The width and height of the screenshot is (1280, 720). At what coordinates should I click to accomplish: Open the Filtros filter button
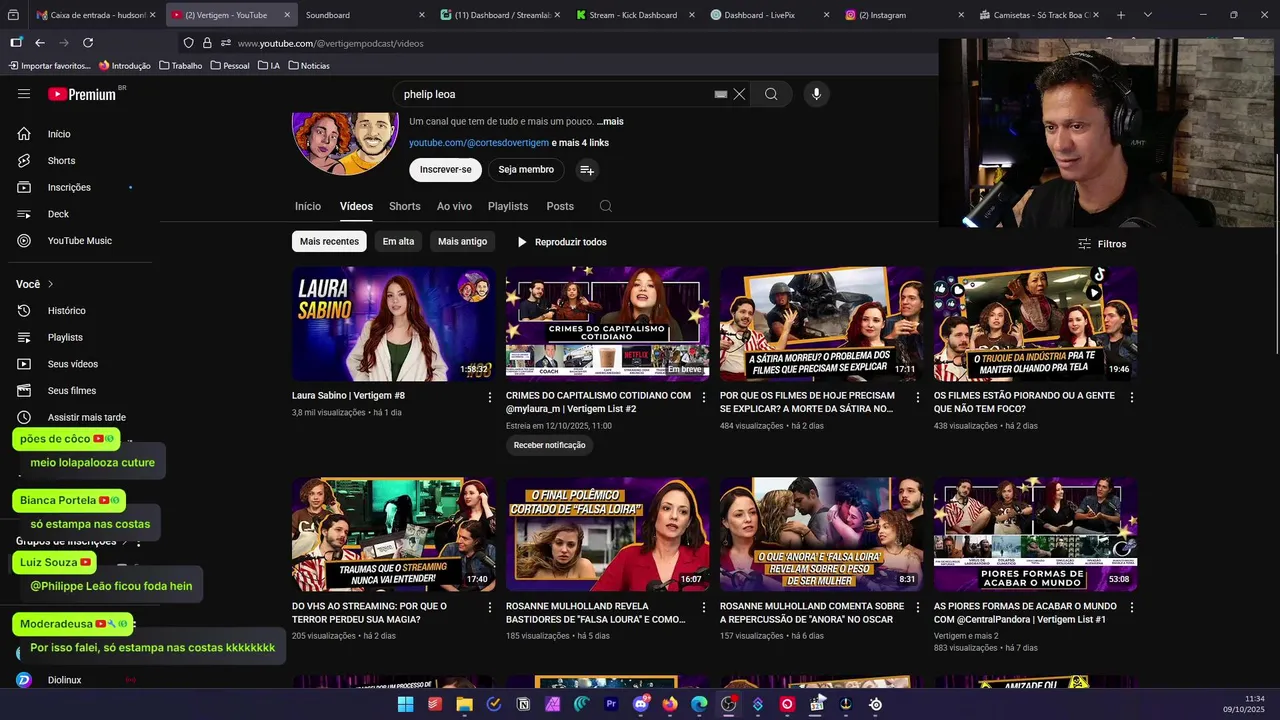tap(1102, 244)
